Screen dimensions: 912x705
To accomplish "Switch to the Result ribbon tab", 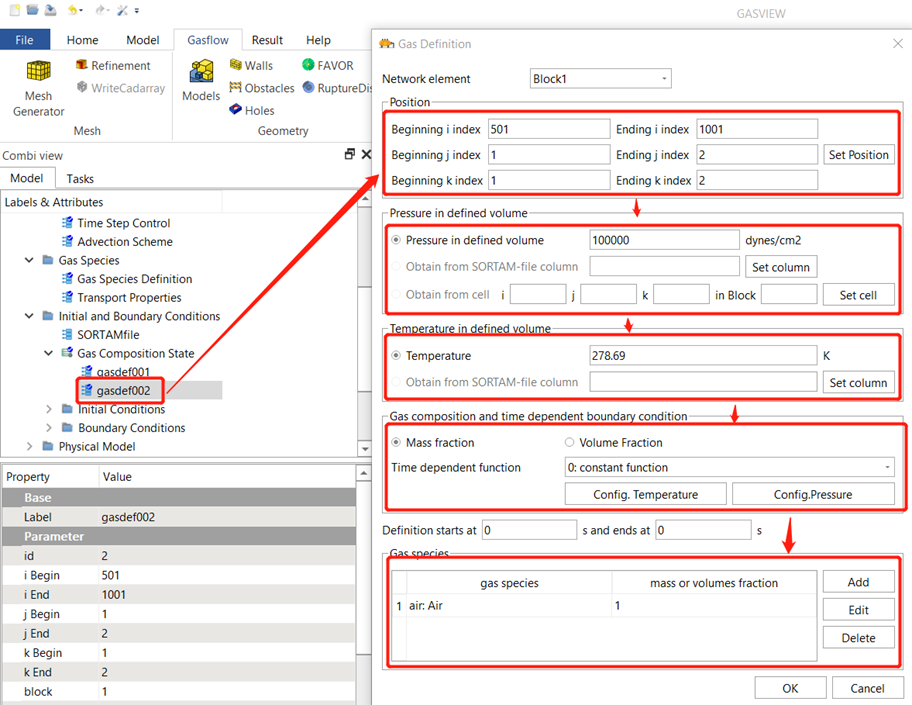I will coord(267,40).
